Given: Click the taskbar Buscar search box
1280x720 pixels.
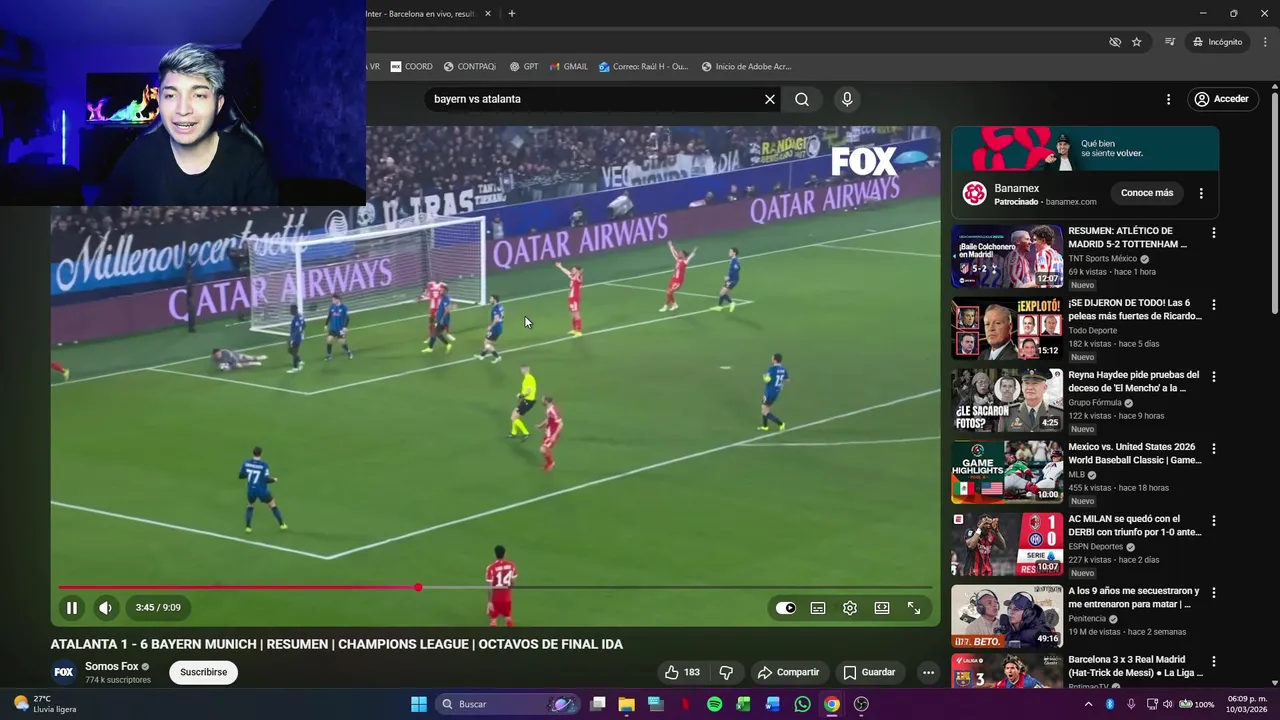Looking at the screenshot, I should (508, 704).
